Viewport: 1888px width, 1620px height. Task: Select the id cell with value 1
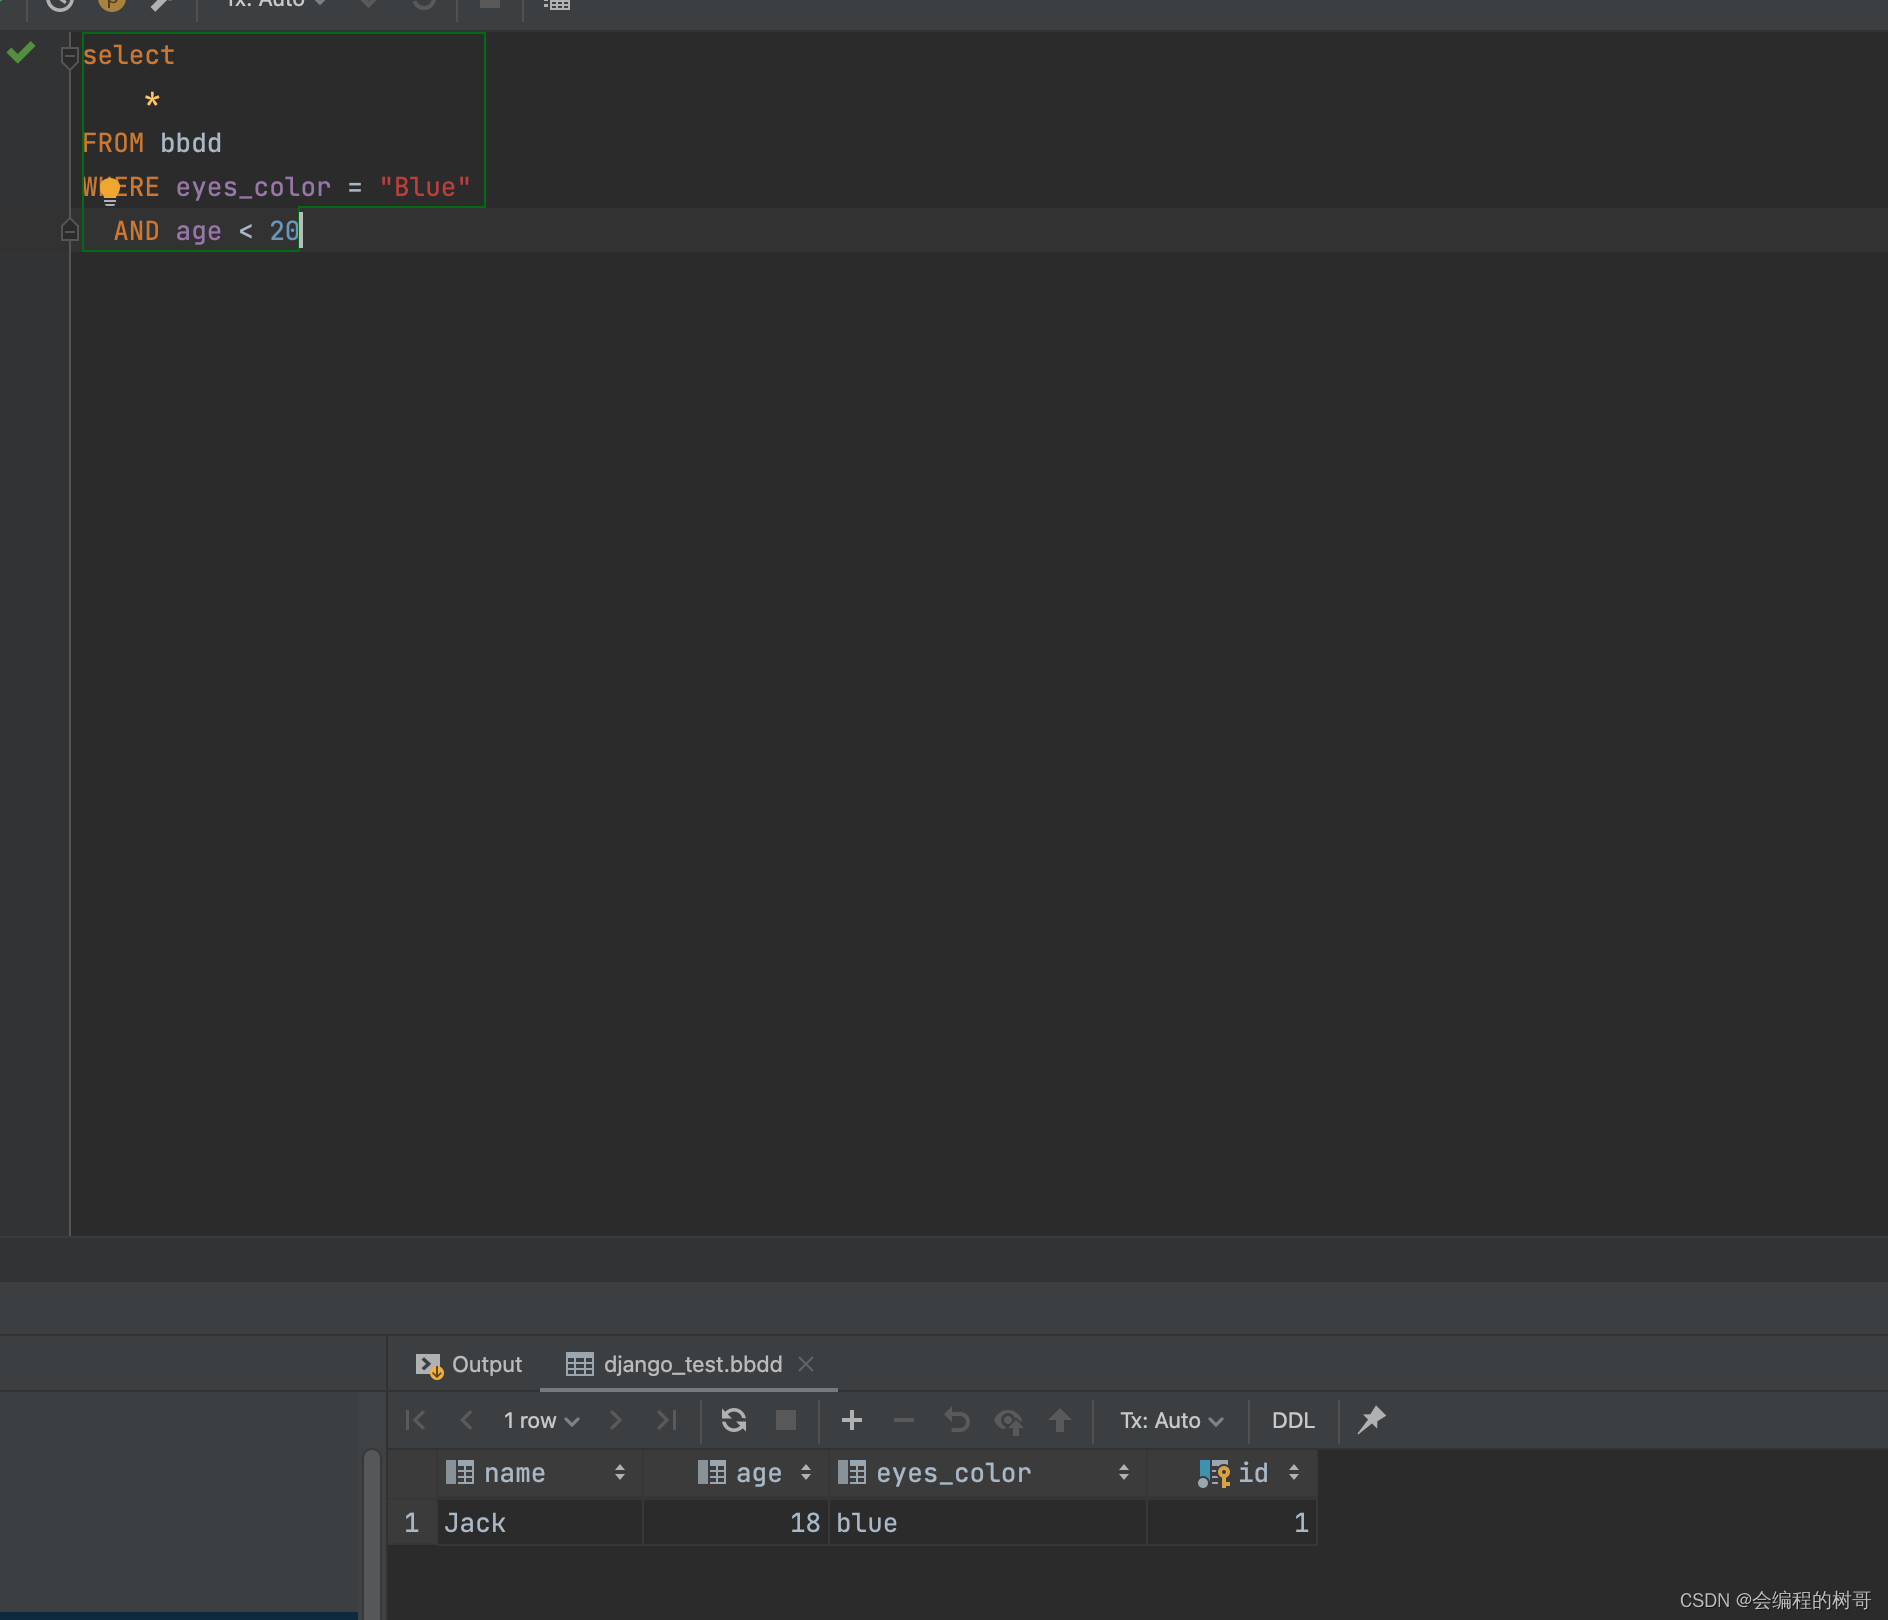point(1232,1522)
